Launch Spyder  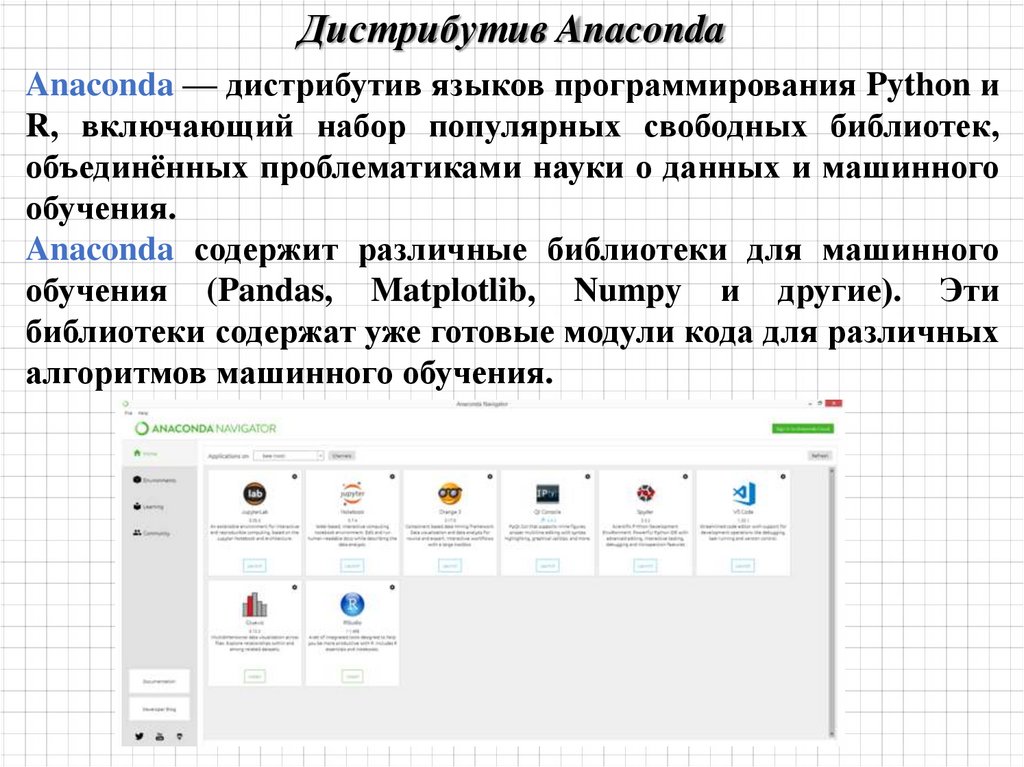coord(645,566)
